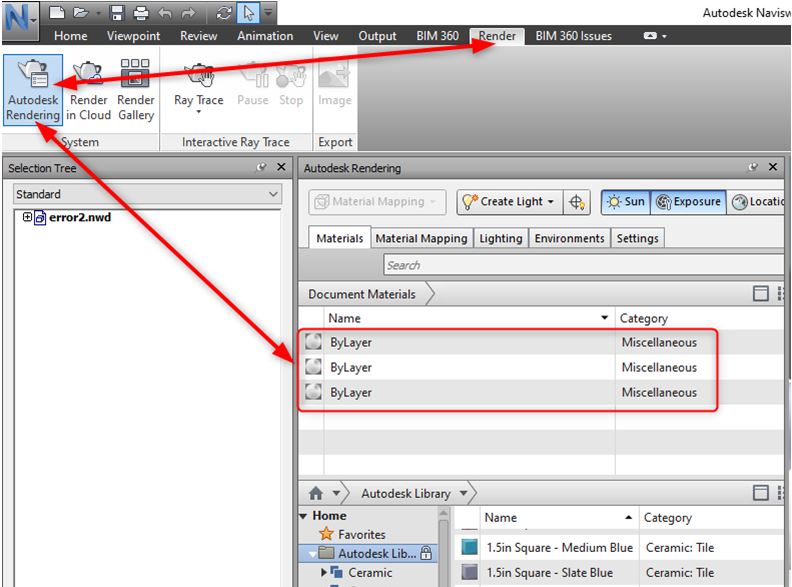Sort Document Materials by Category header
Viewport: 792px width, 587px height.
coord(699,318)
